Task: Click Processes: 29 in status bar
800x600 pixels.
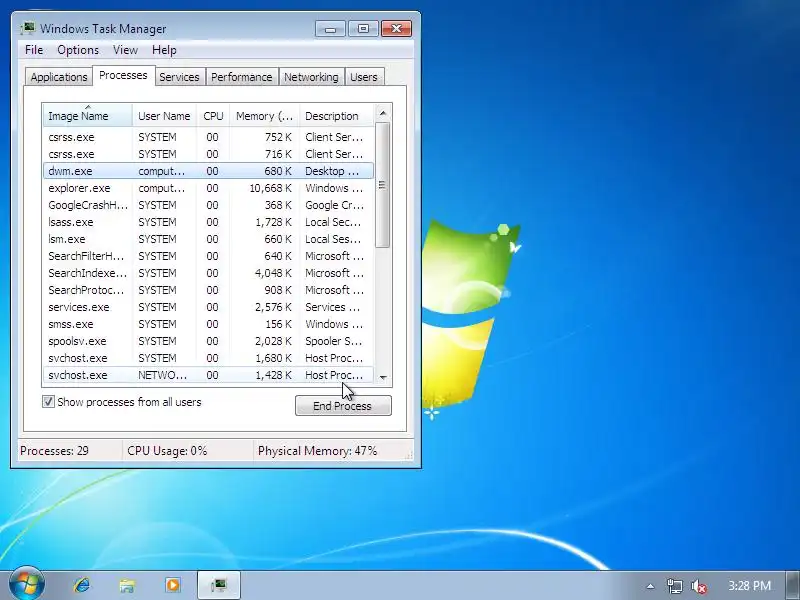Action: (54, 451)
